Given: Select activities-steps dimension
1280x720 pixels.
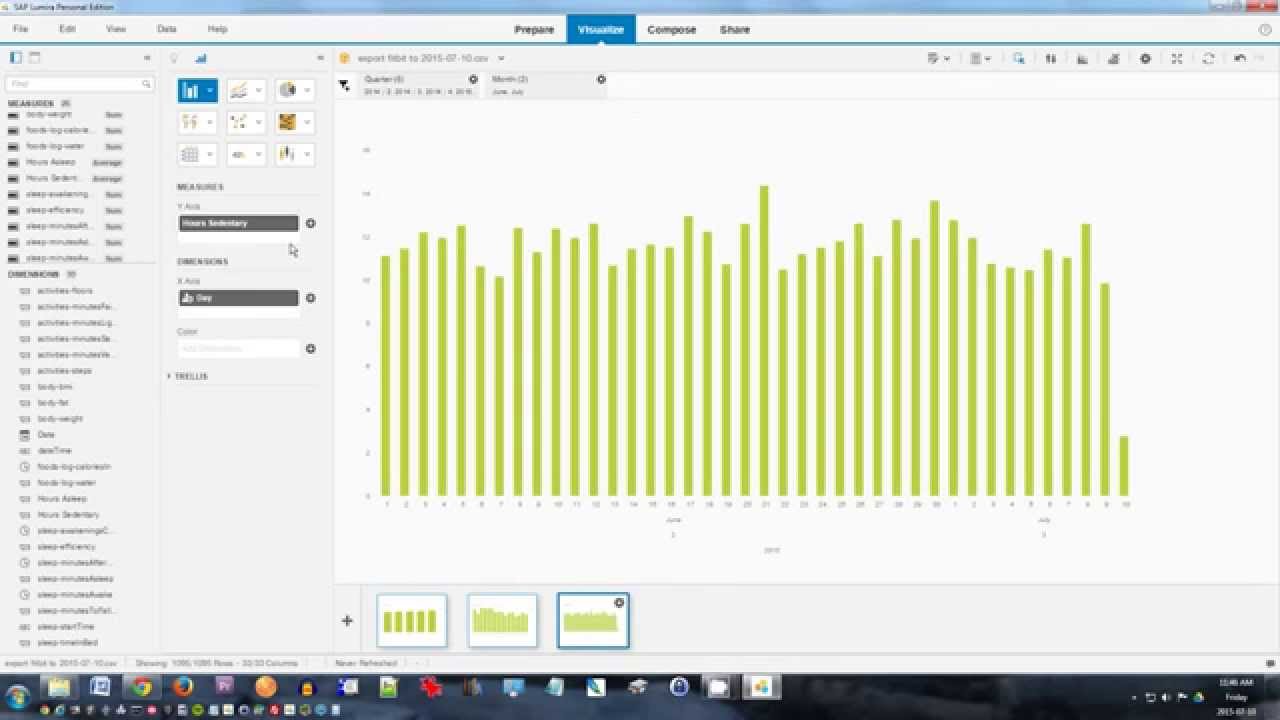Looking at the screenshot, I should (64, 371).
